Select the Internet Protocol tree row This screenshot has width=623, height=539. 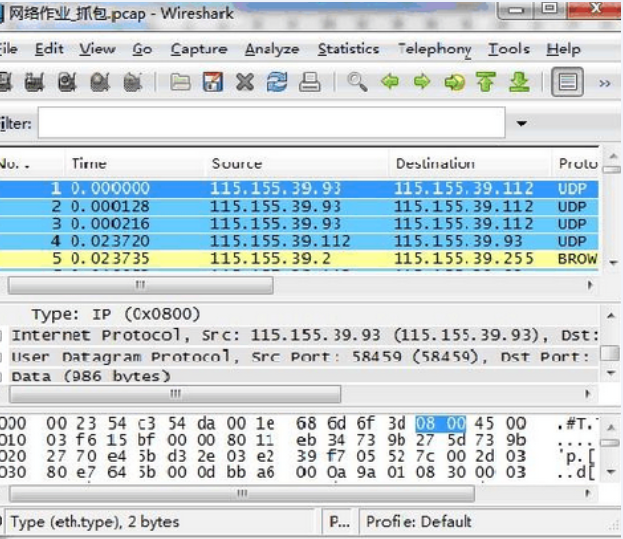click(x=304, y=335)
